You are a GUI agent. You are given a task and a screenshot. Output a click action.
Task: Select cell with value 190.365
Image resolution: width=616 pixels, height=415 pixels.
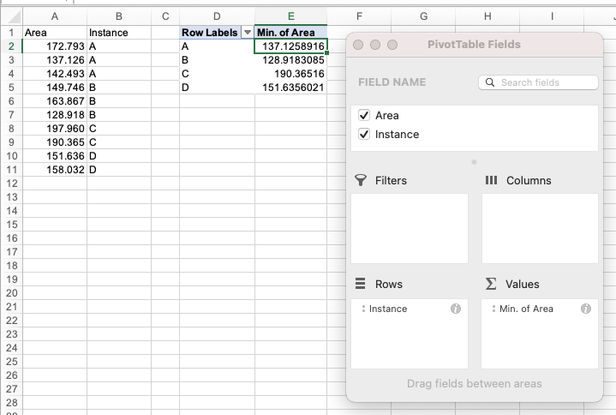[55, 142]
